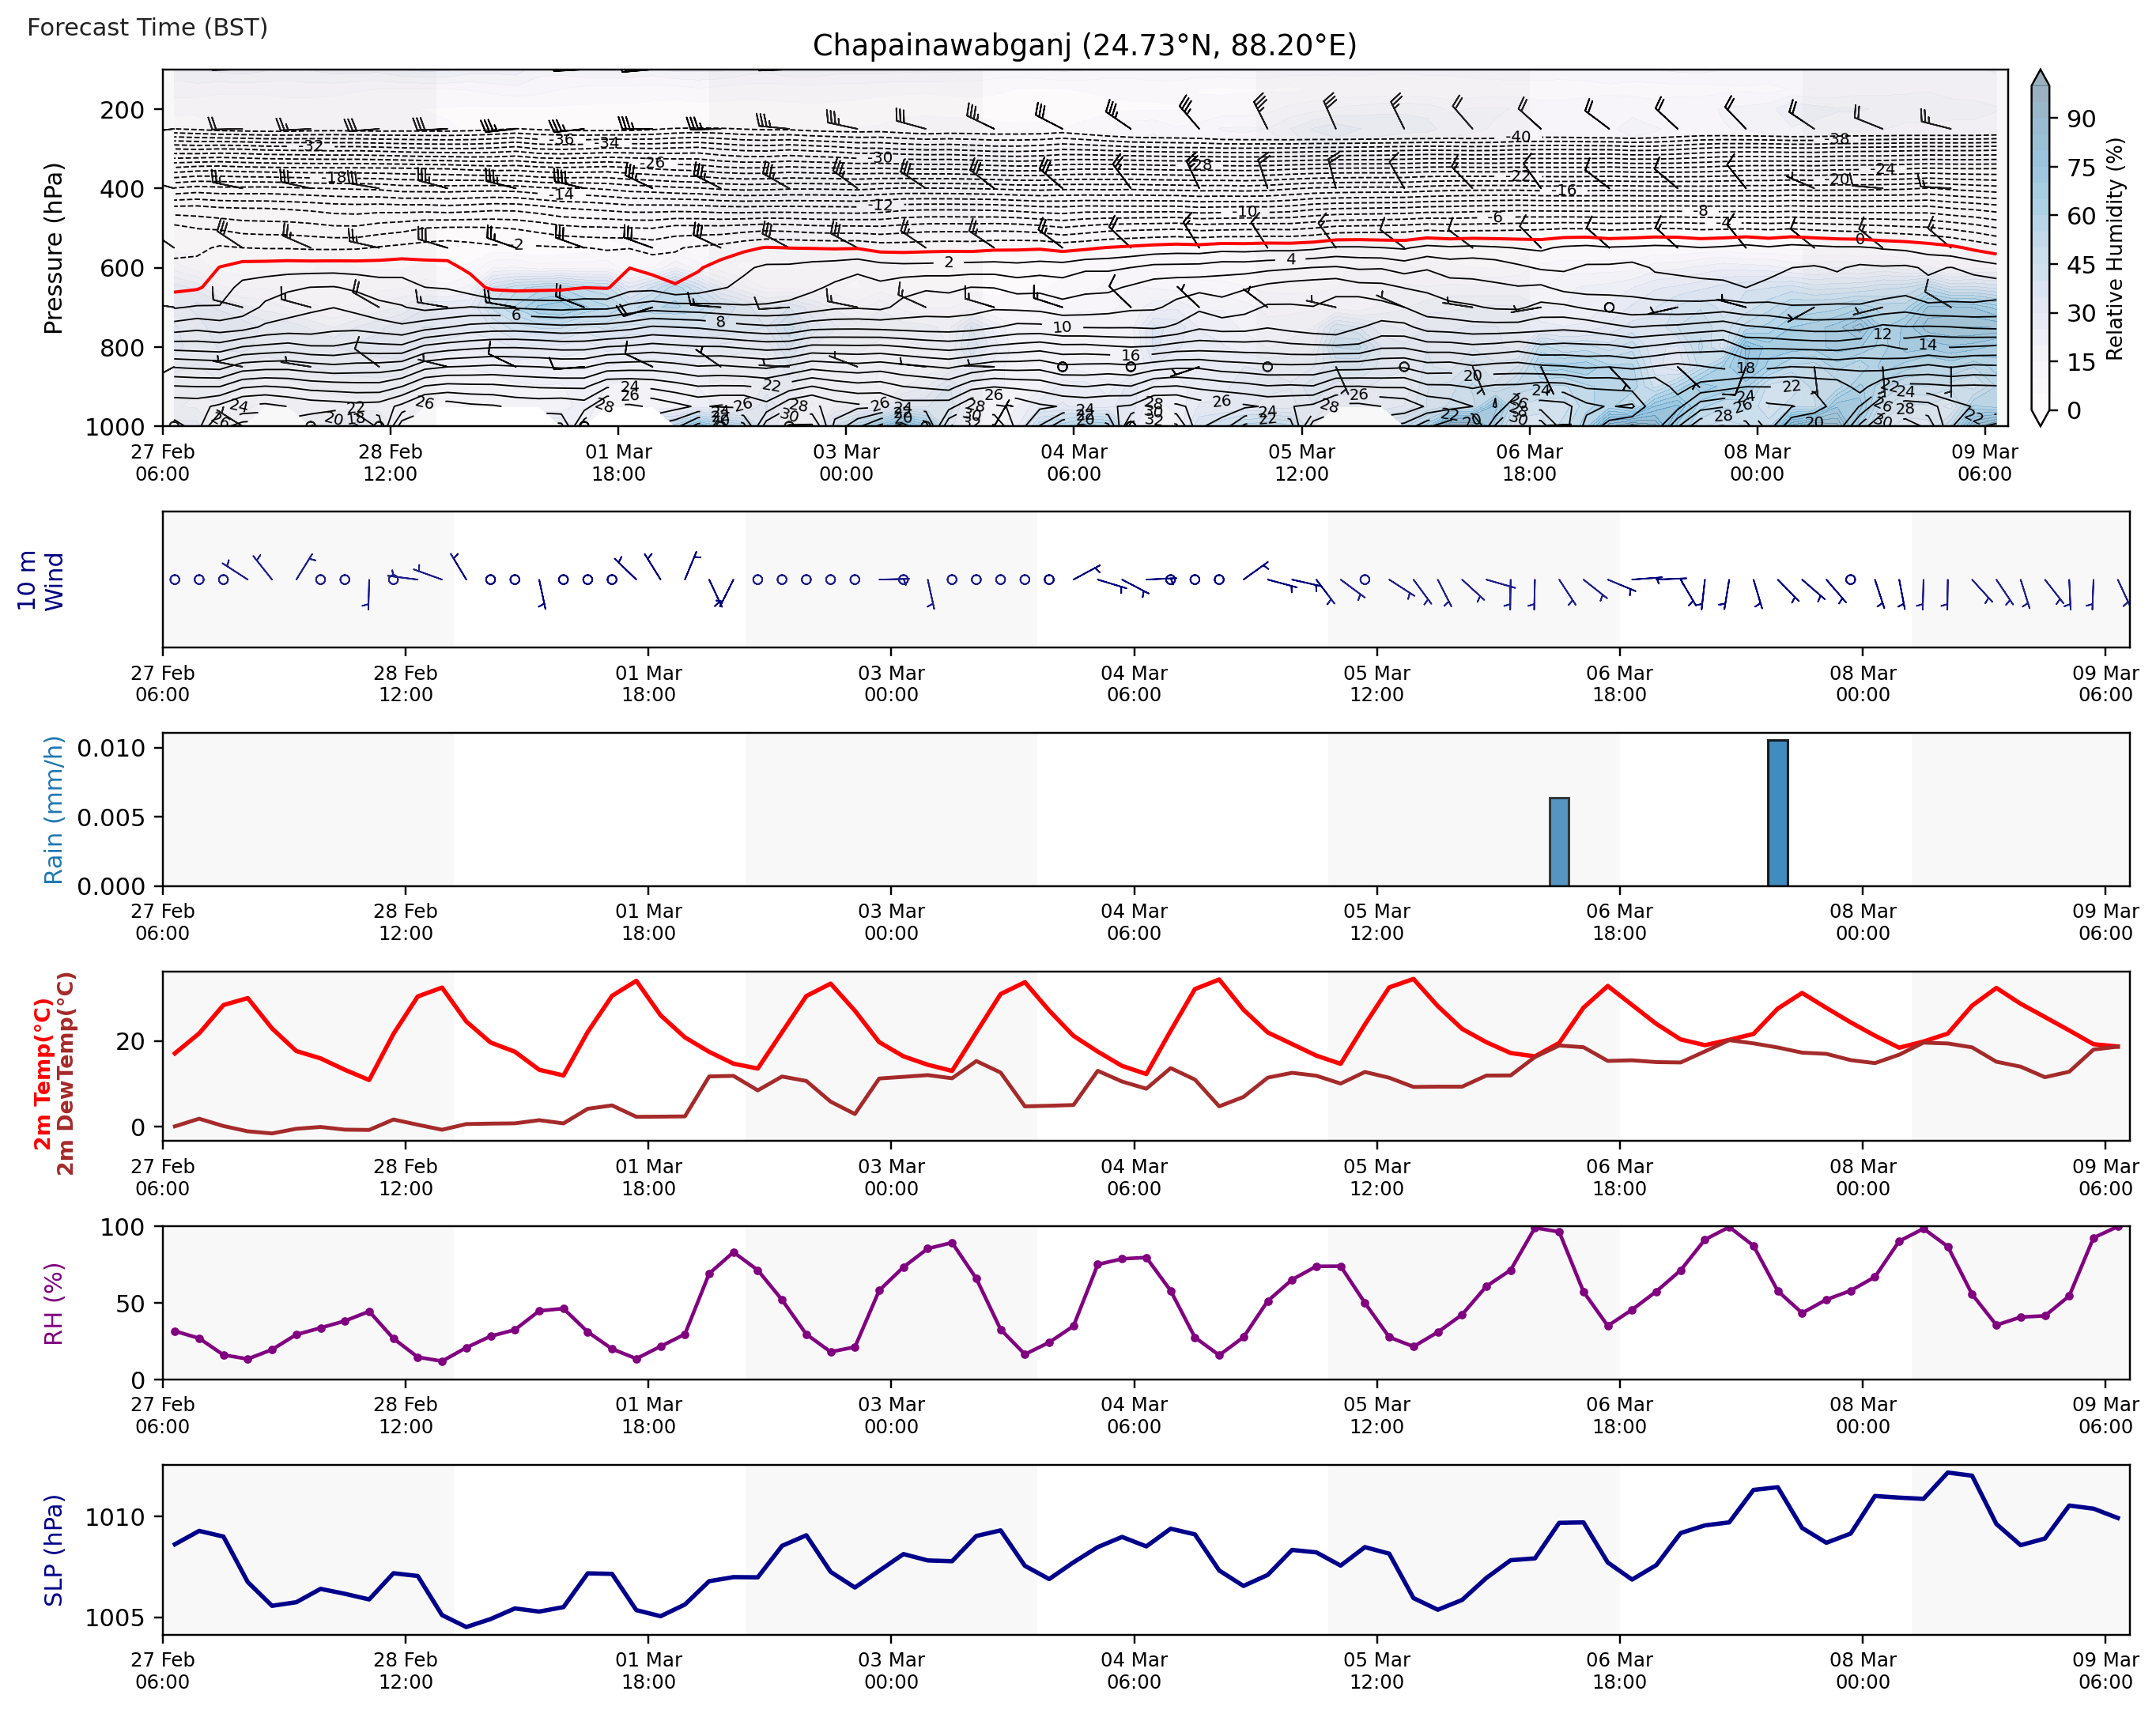Click the upward arrow atop the humidity colorbar
This screenshot has height=1710, width=2156.
click(2040, 78)
